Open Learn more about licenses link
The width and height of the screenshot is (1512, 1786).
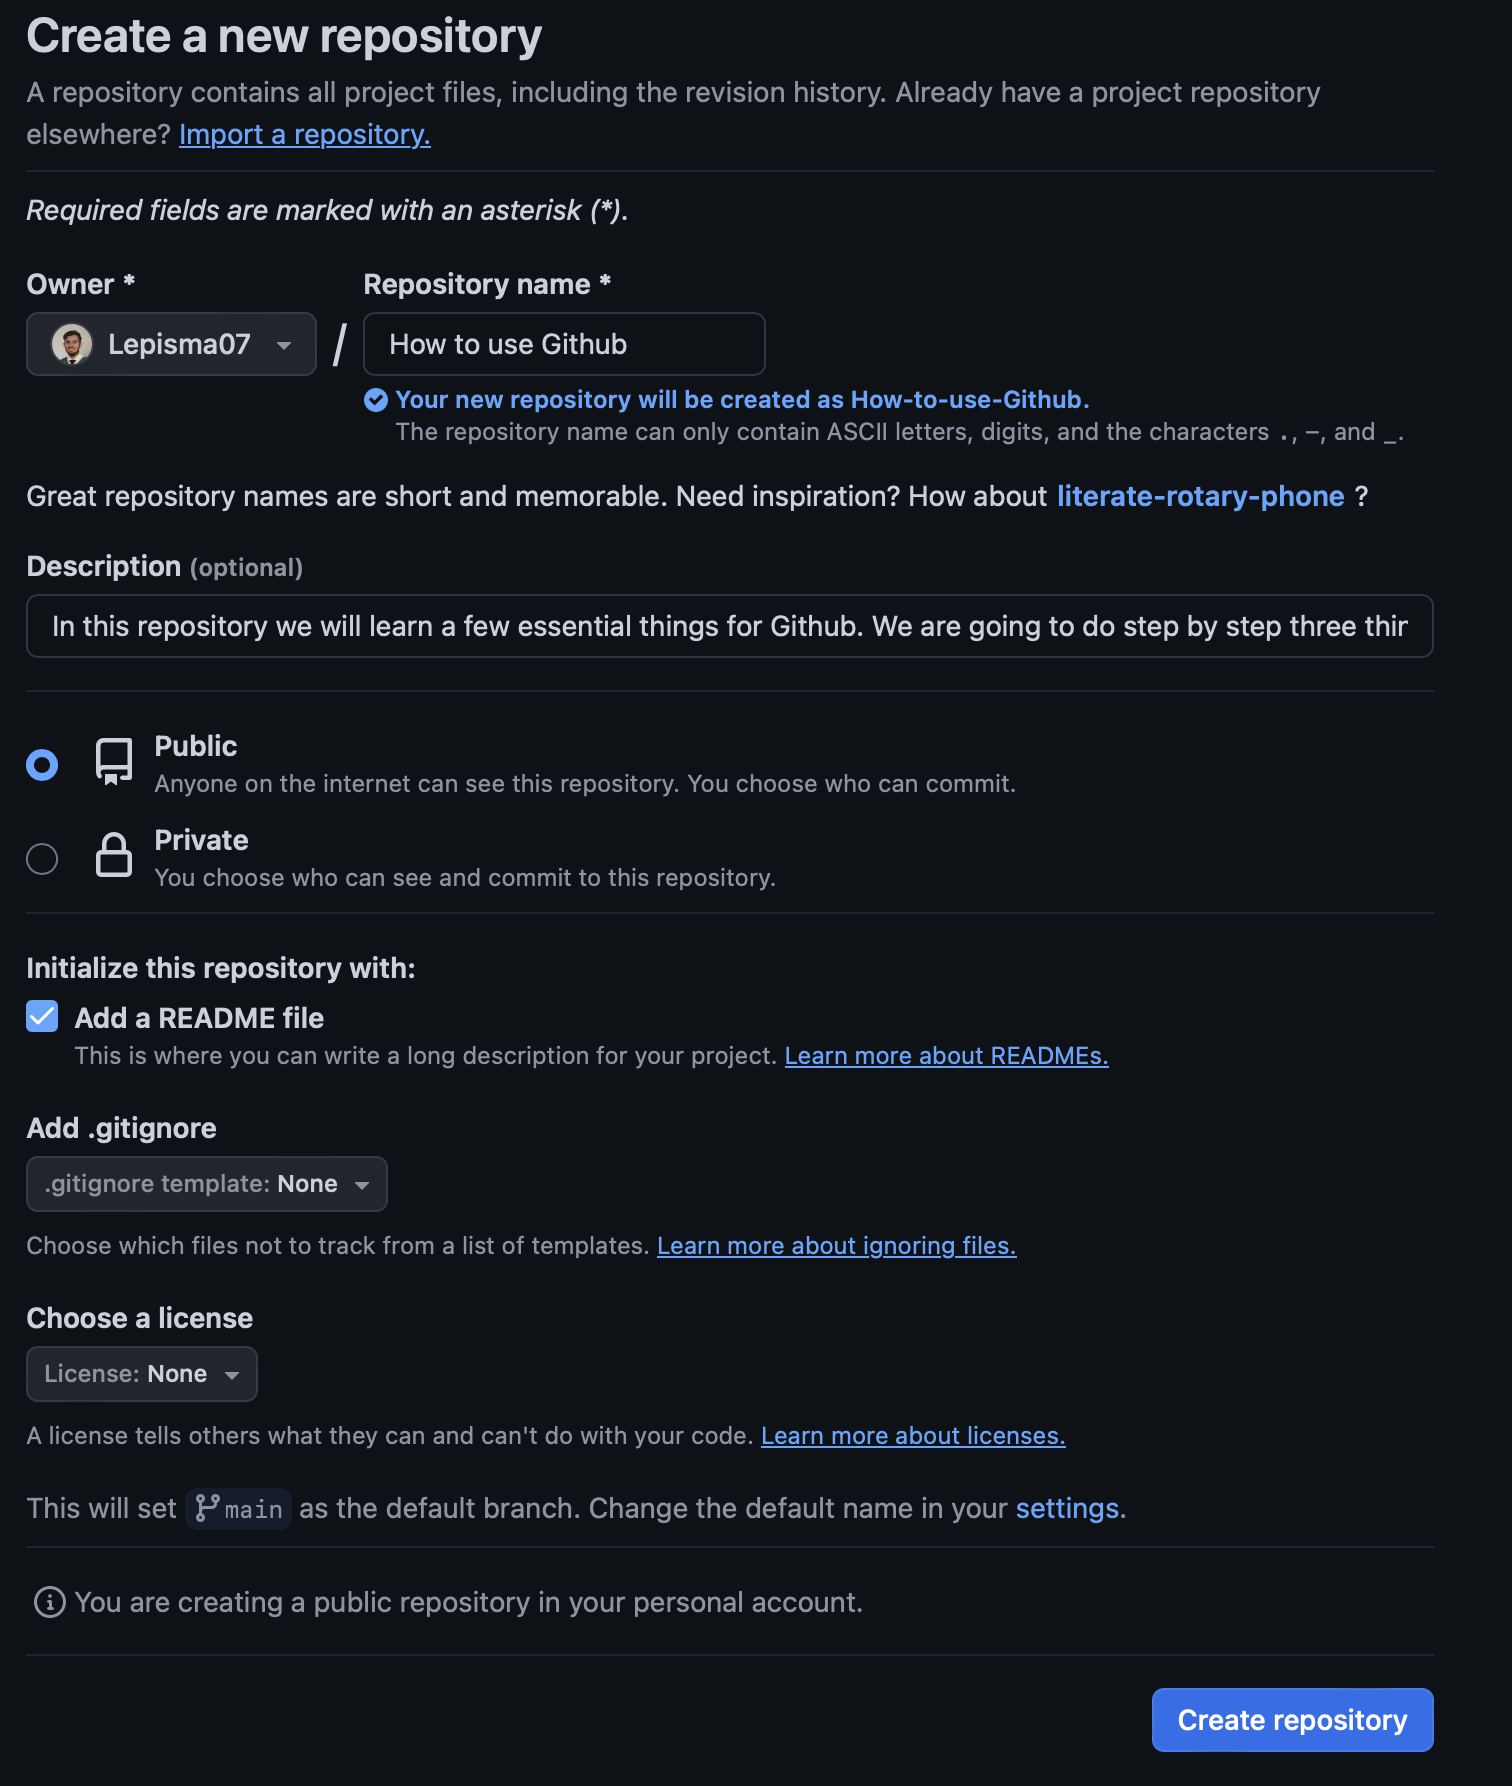click(913, 1436)
